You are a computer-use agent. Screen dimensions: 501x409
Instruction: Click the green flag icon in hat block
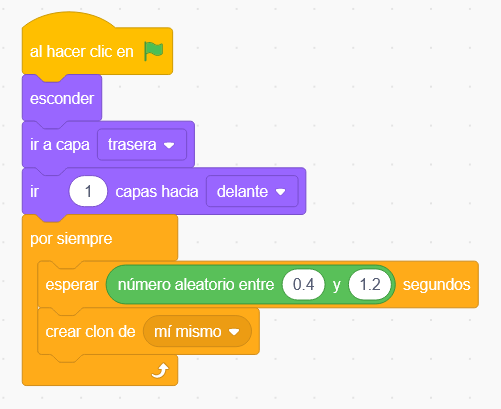point(153,51)
